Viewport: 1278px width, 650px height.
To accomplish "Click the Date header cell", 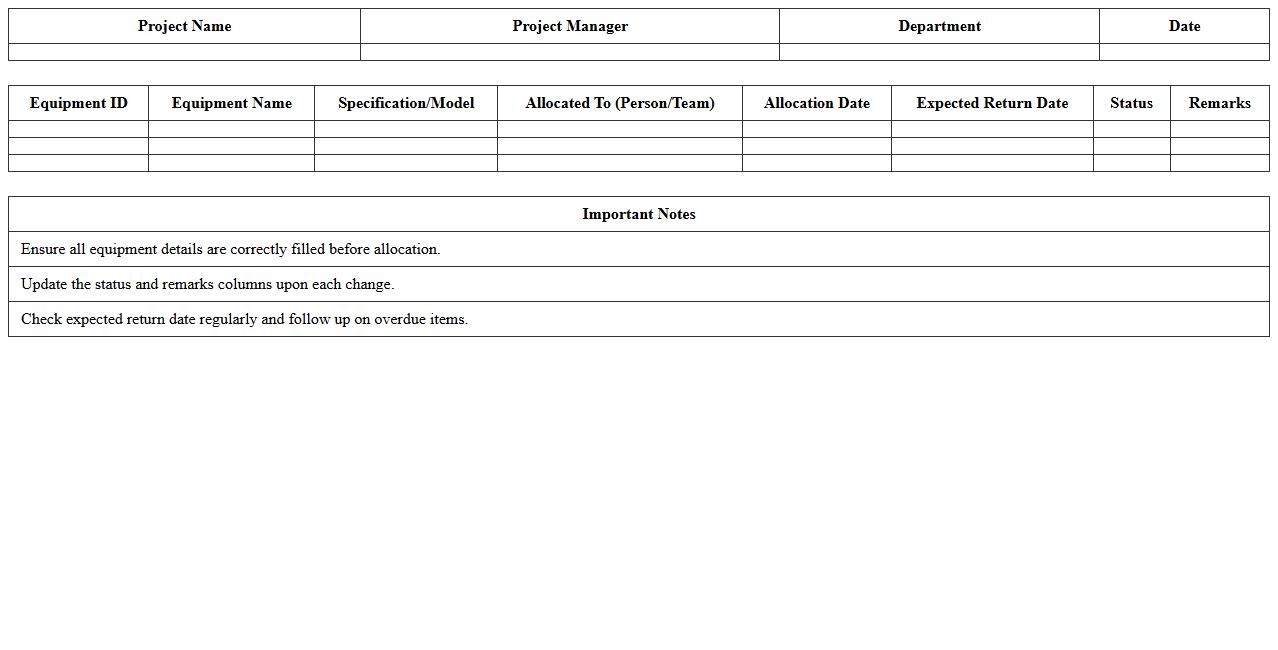I will click(1184, 26).
